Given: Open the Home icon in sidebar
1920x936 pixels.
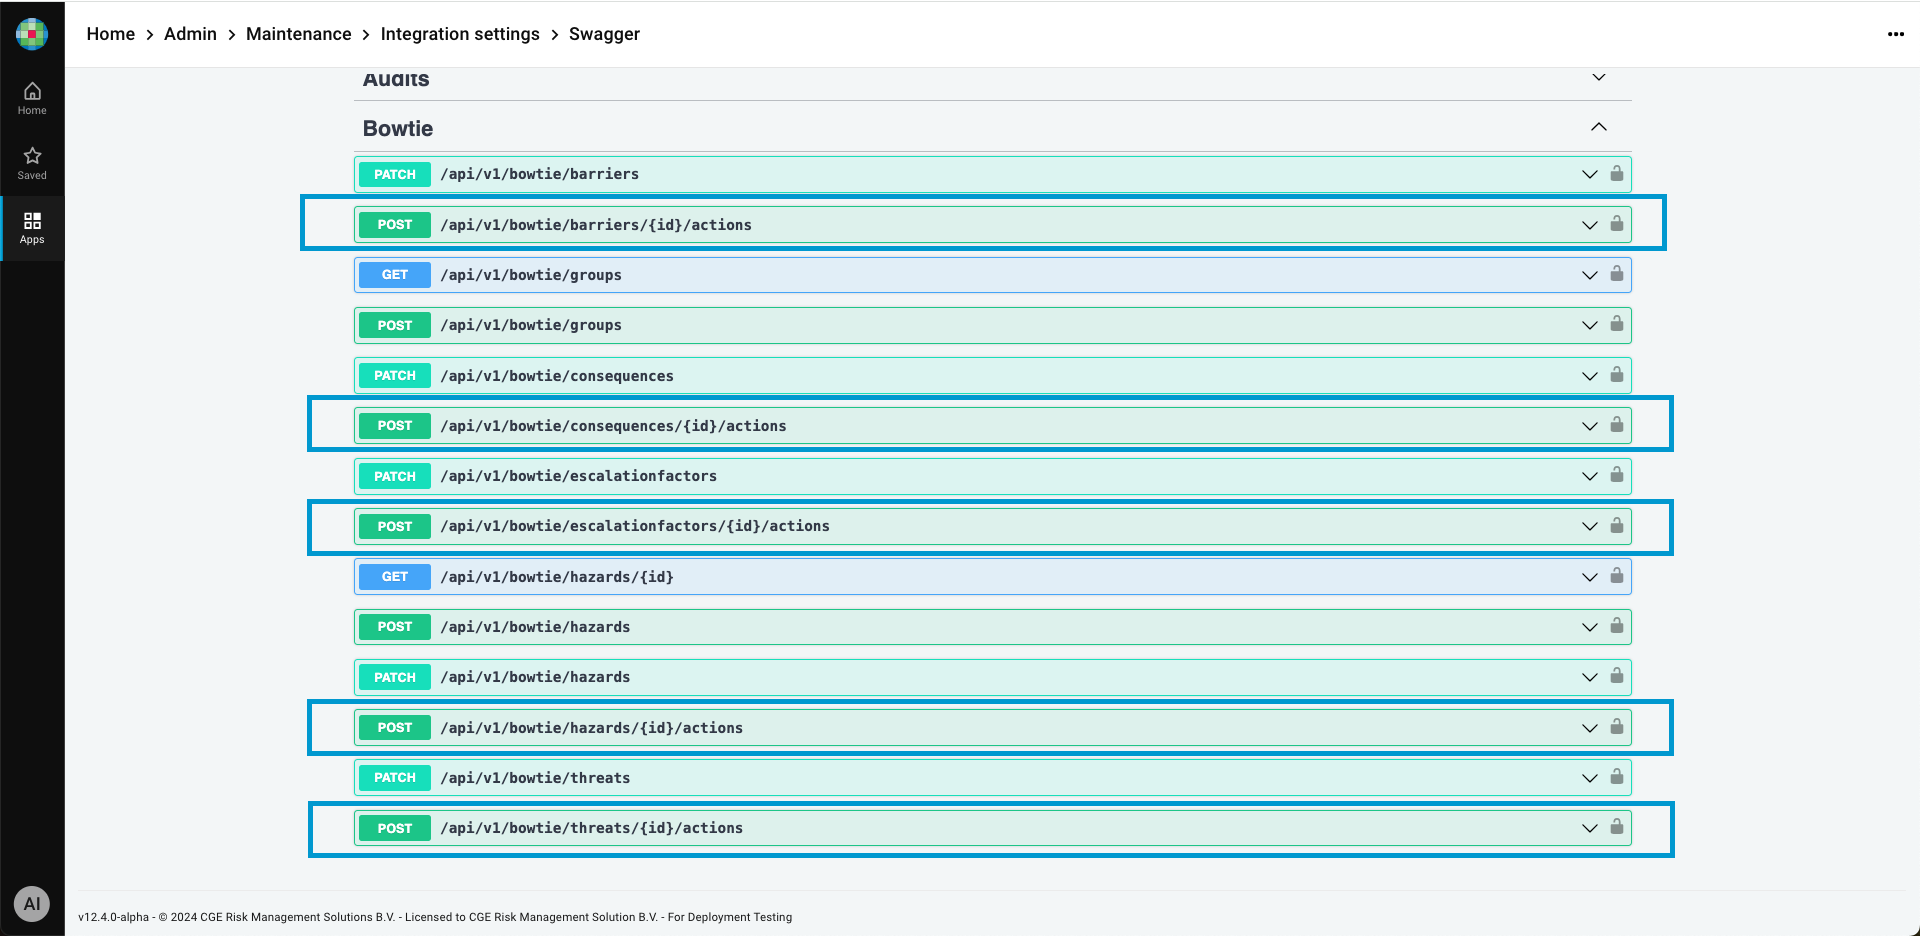Looking at the screenshot, I should (x=32, y=98).
